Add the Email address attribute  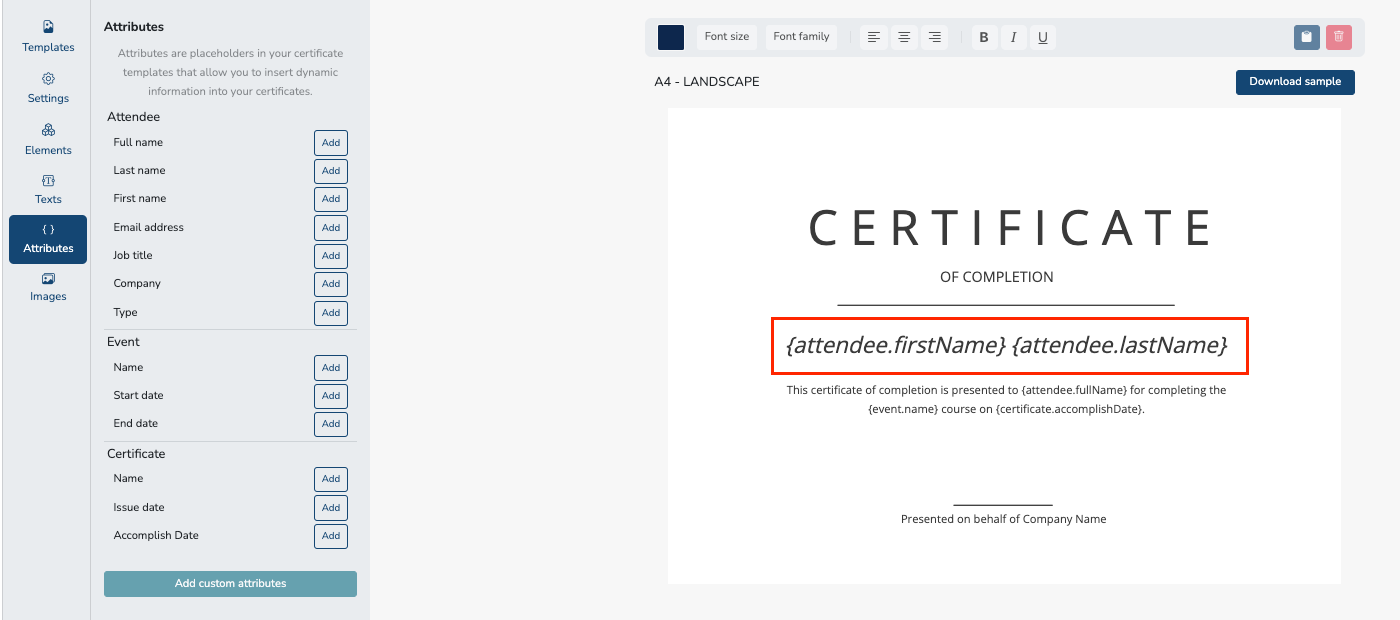tap(331, 228)
